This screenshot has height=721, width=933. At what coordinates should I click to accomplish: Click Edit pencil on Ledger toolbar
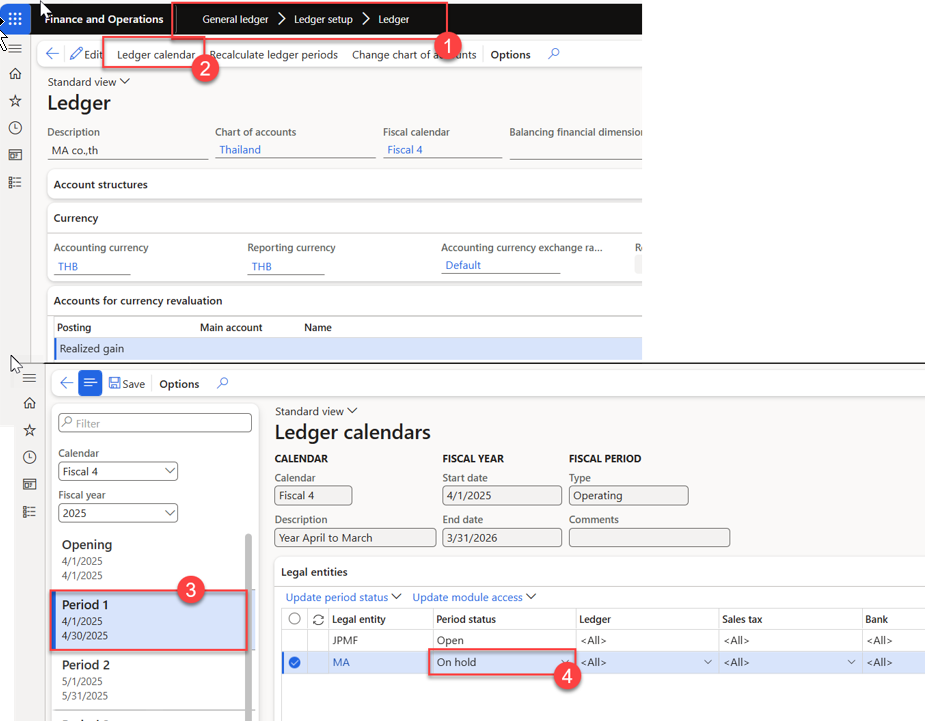click(x=86, y=54)
